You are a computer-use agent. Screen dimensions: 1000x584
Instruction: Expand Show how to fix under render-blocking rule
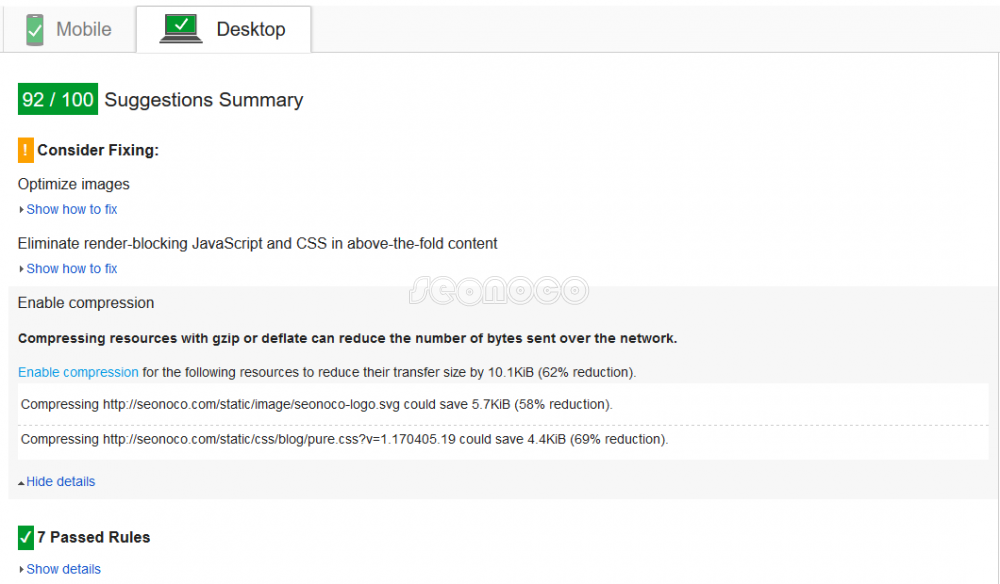tap(71, 268)
